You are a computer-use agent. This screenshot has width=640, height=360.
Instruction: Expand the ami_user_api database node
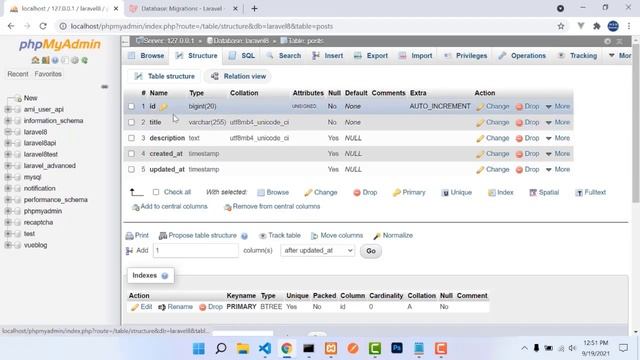[x=8, y=109]
